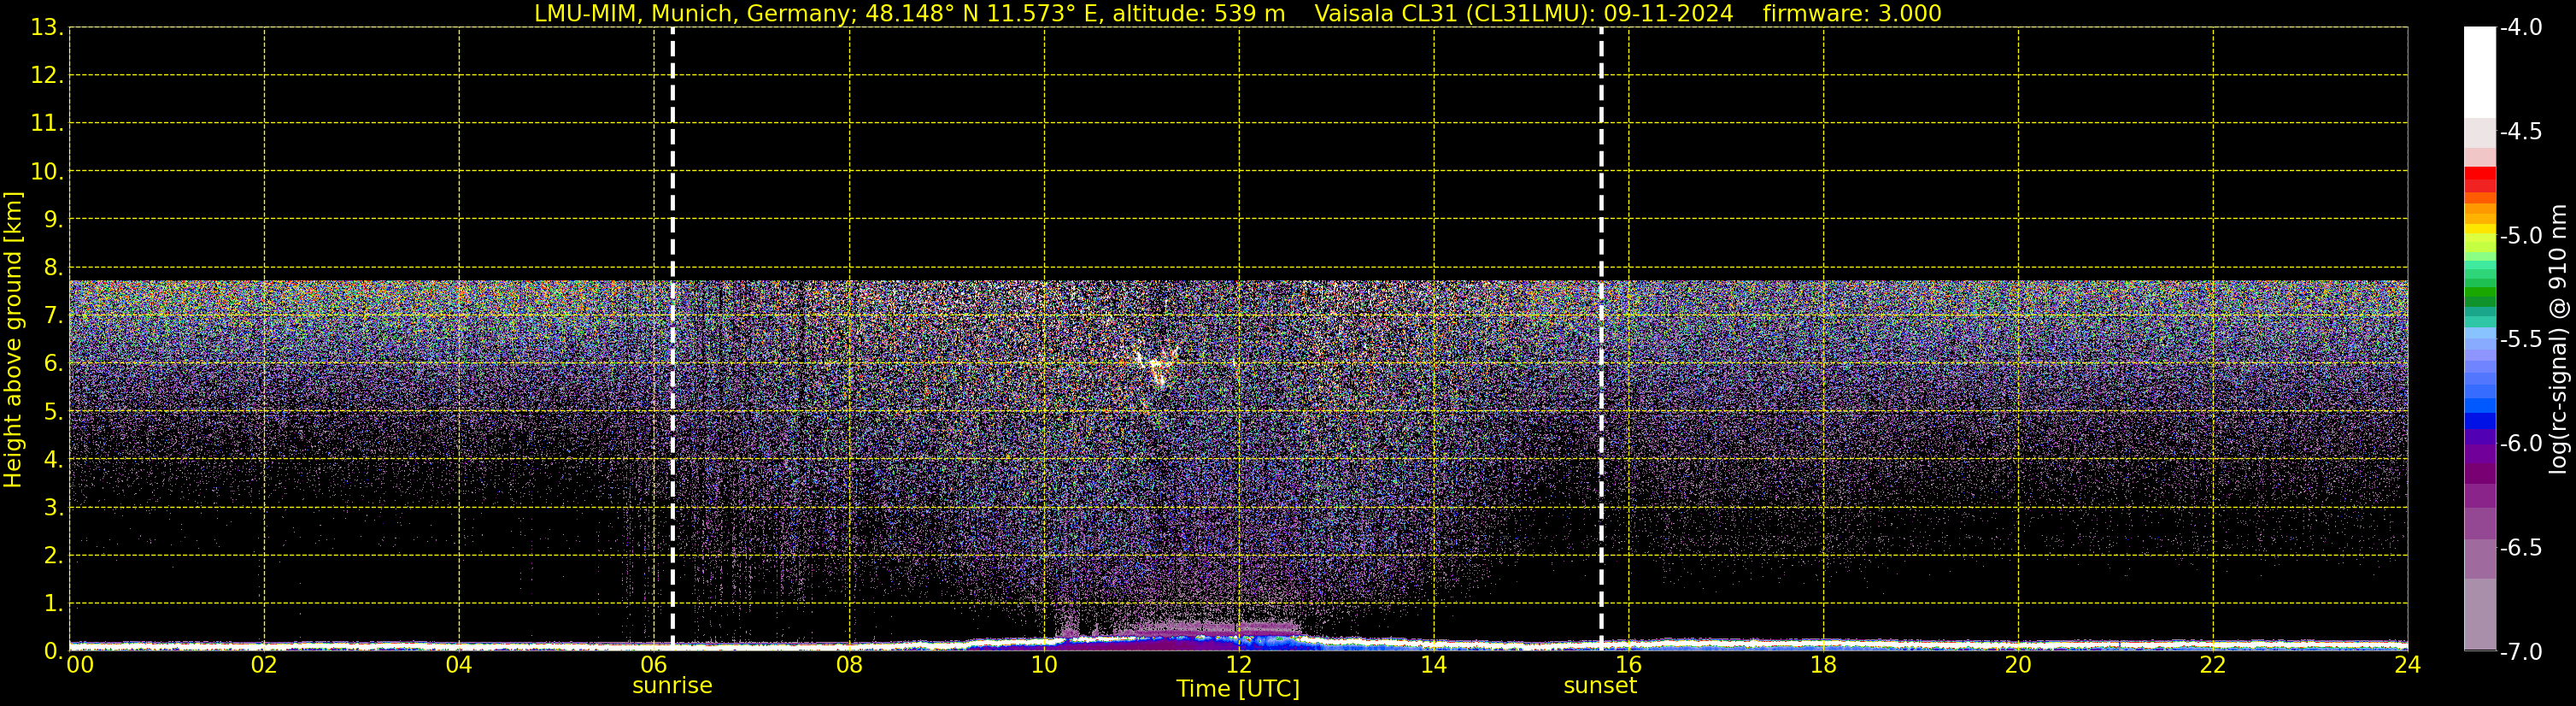The image size is (2576, 706).
Task: Click the 'sunset' label under the time axis
Action: (x=1600, y=686)
